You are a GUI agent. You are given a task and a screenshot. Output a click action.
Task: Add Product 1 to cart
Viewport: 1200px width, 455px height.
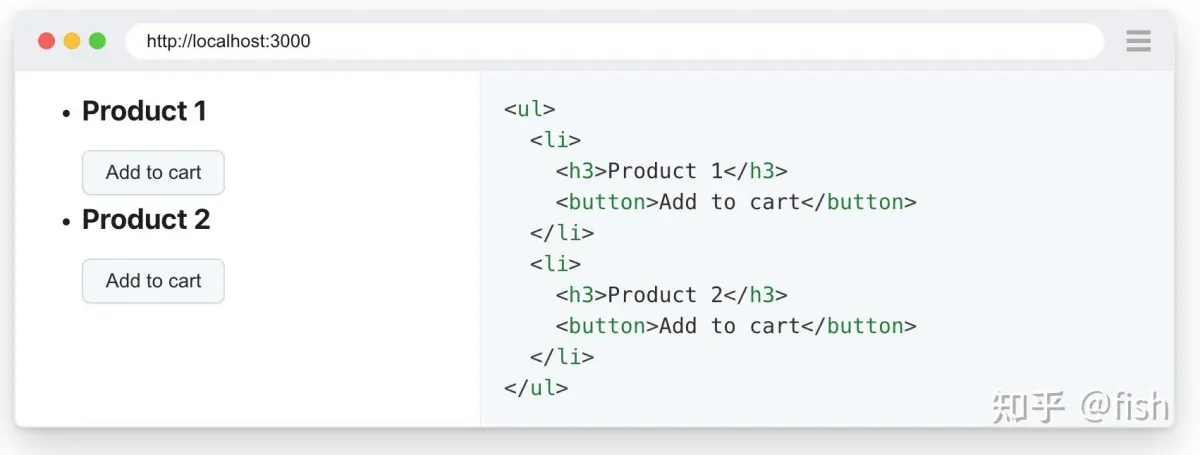(153, 173)
